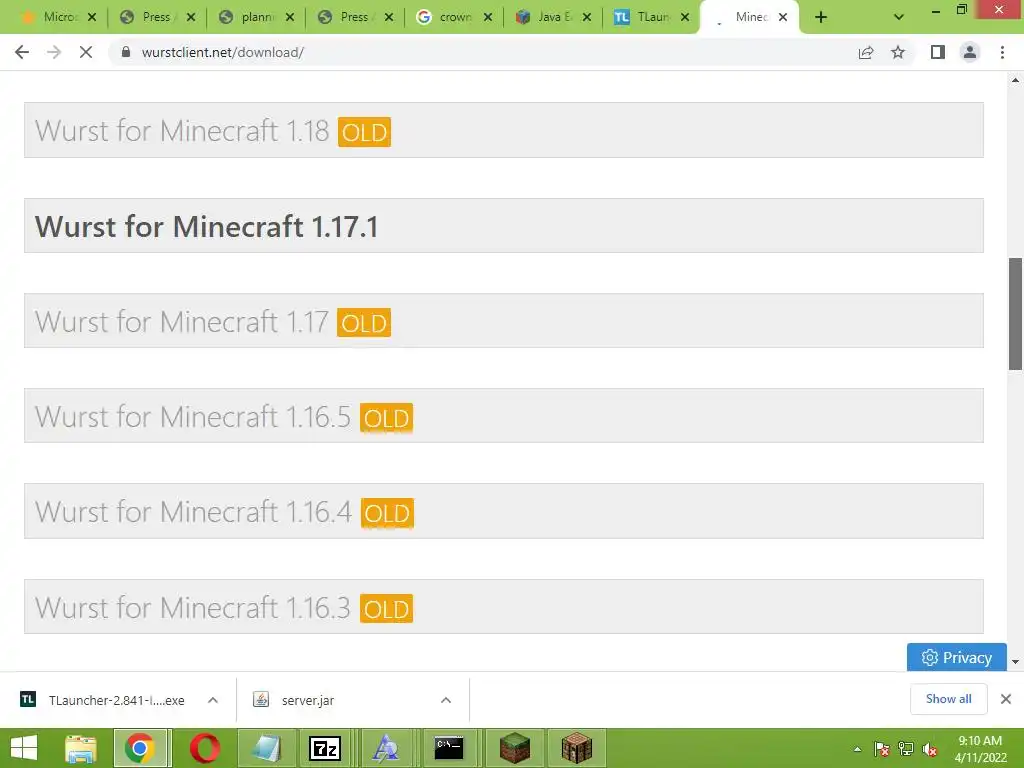Expand Wurst for Minecraft 1.18 section
Viewport: 1024px width, 768px height.
coord(504,130)
